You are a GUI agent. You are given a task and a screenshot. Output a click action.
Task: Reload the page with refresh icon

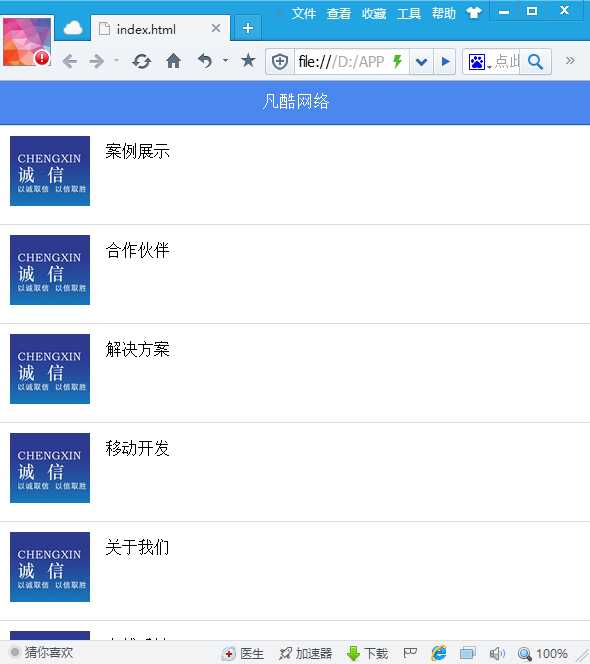coord(141,62)
